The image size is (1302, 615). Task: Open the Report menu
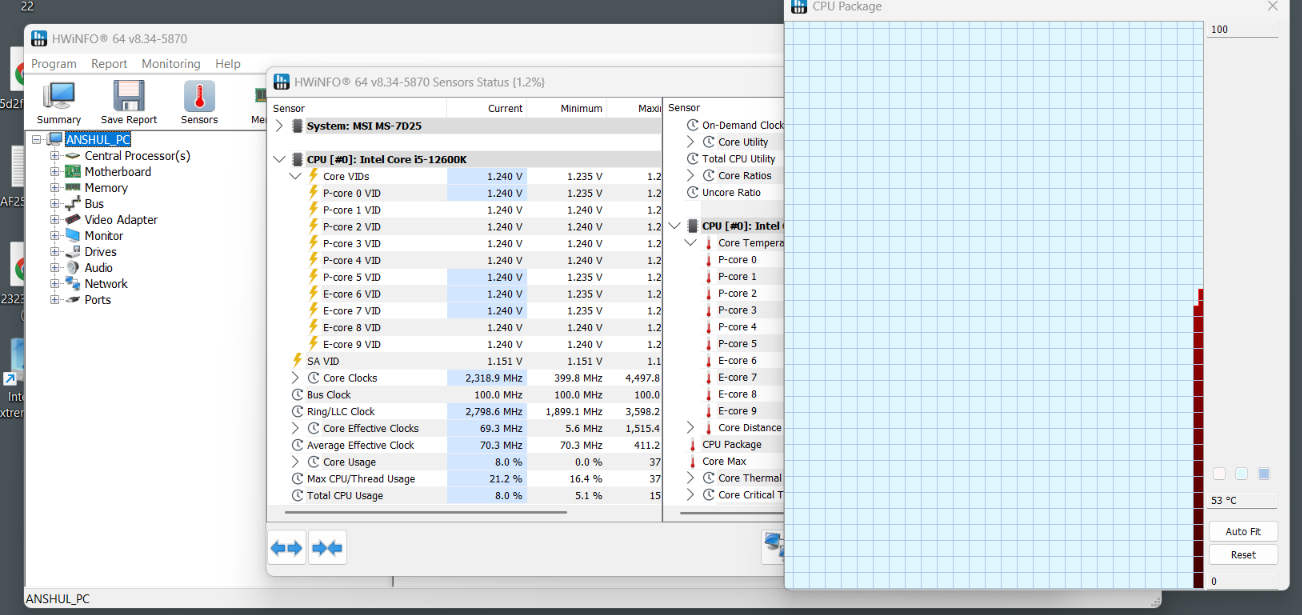click(x=109, y=64)
